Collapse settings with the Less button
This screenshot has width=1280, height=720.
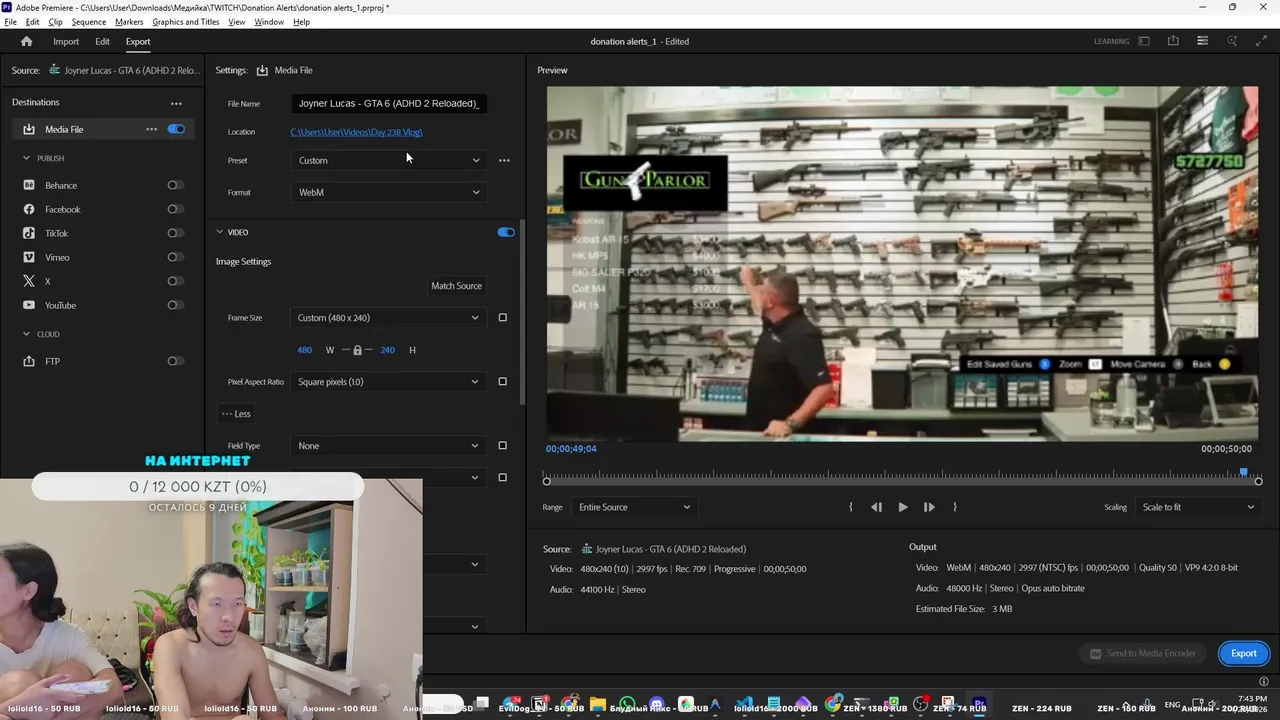click(236, 414)
